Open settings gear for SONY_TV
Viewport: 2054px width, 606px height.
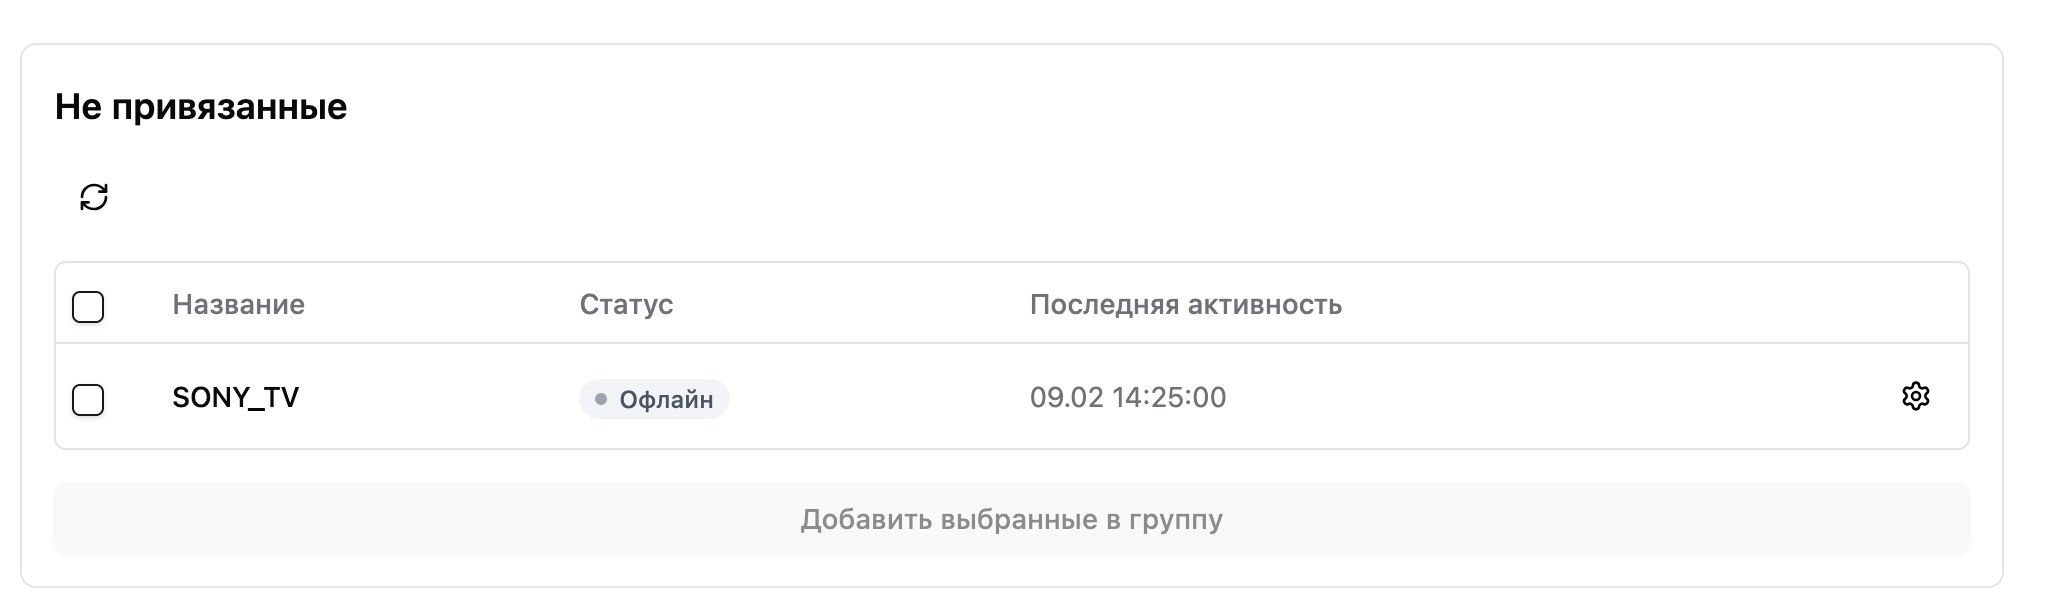point(1915,397)
